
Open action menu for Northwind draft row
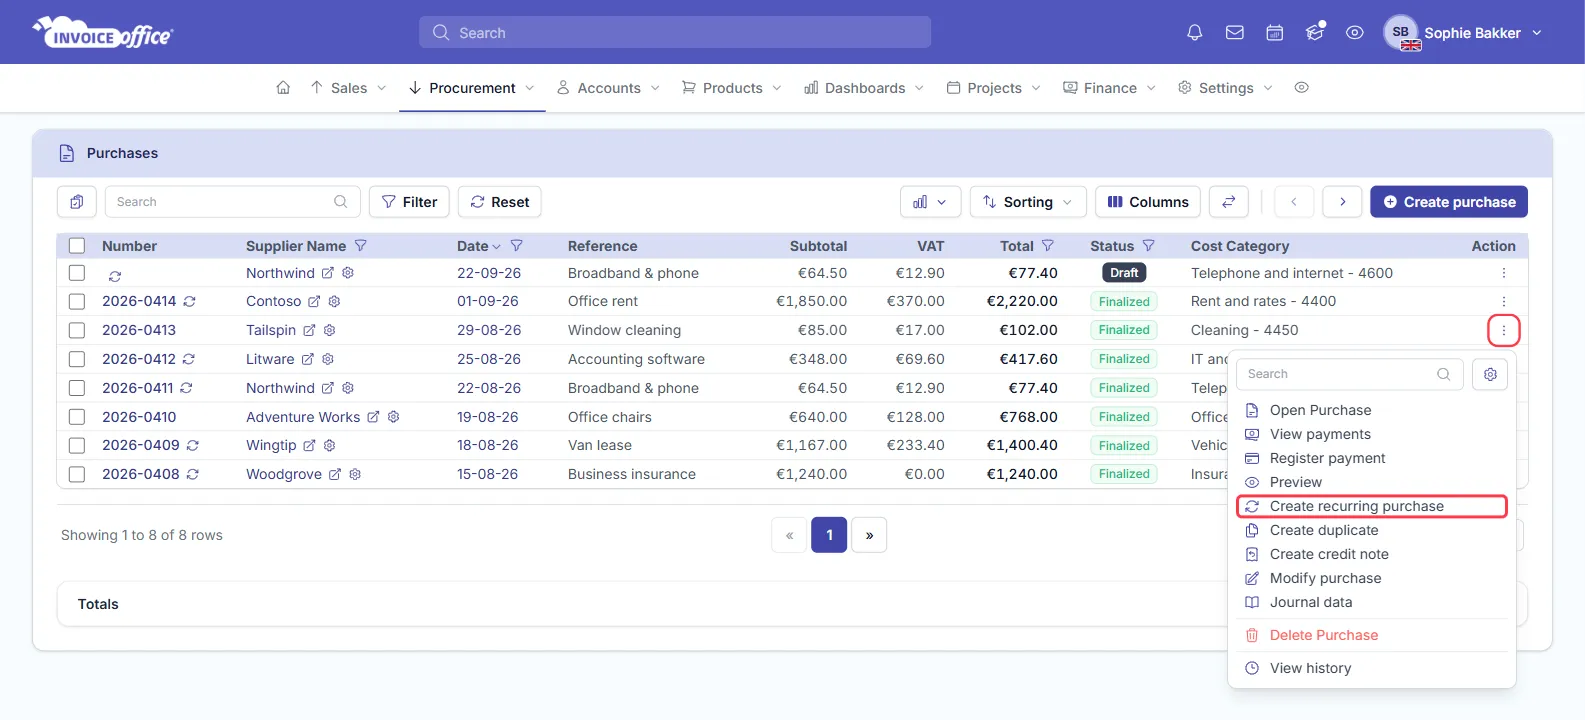[1503, 273]
